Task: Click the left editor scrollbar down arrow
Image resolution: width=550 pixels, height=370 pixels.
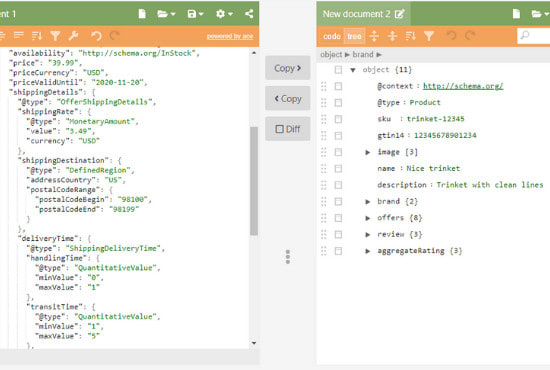Action: click(x=254, y=343)
